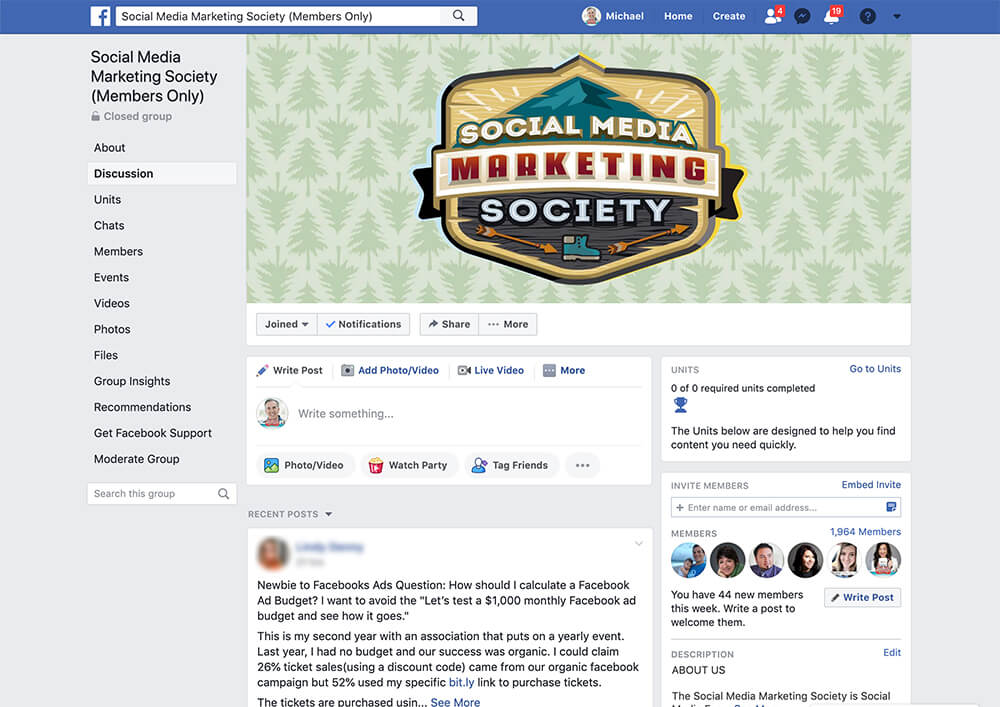Open Get Facebook Support

152,433
